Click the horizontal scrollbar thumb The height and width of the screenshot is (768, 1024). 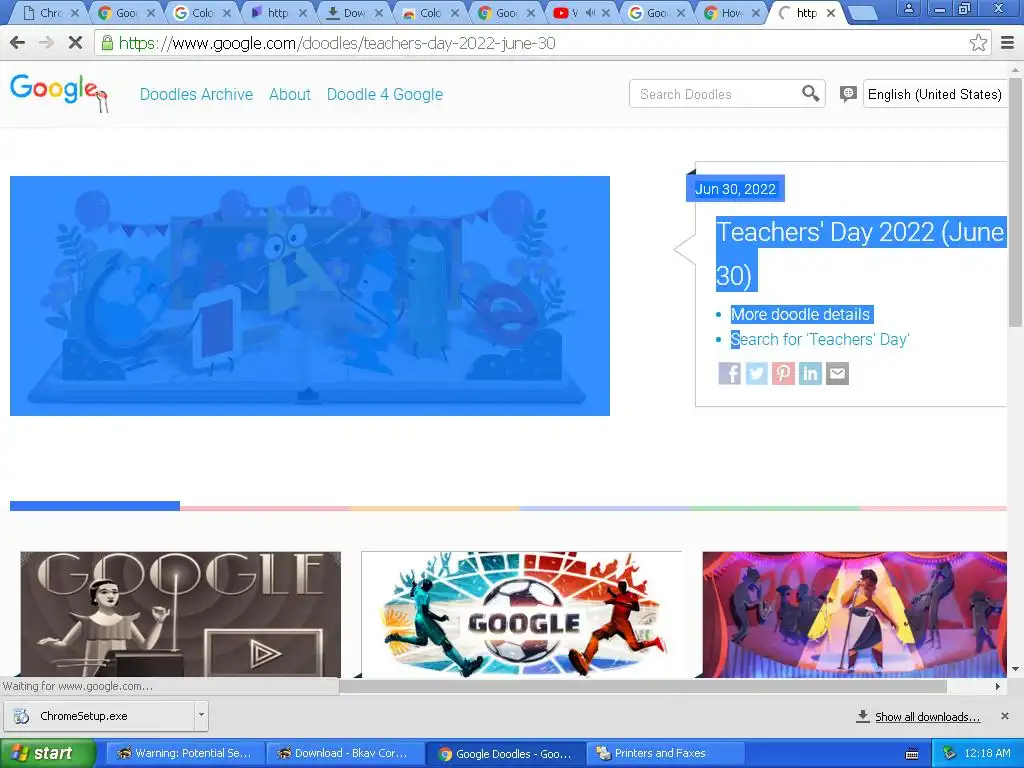coord(643,686)
